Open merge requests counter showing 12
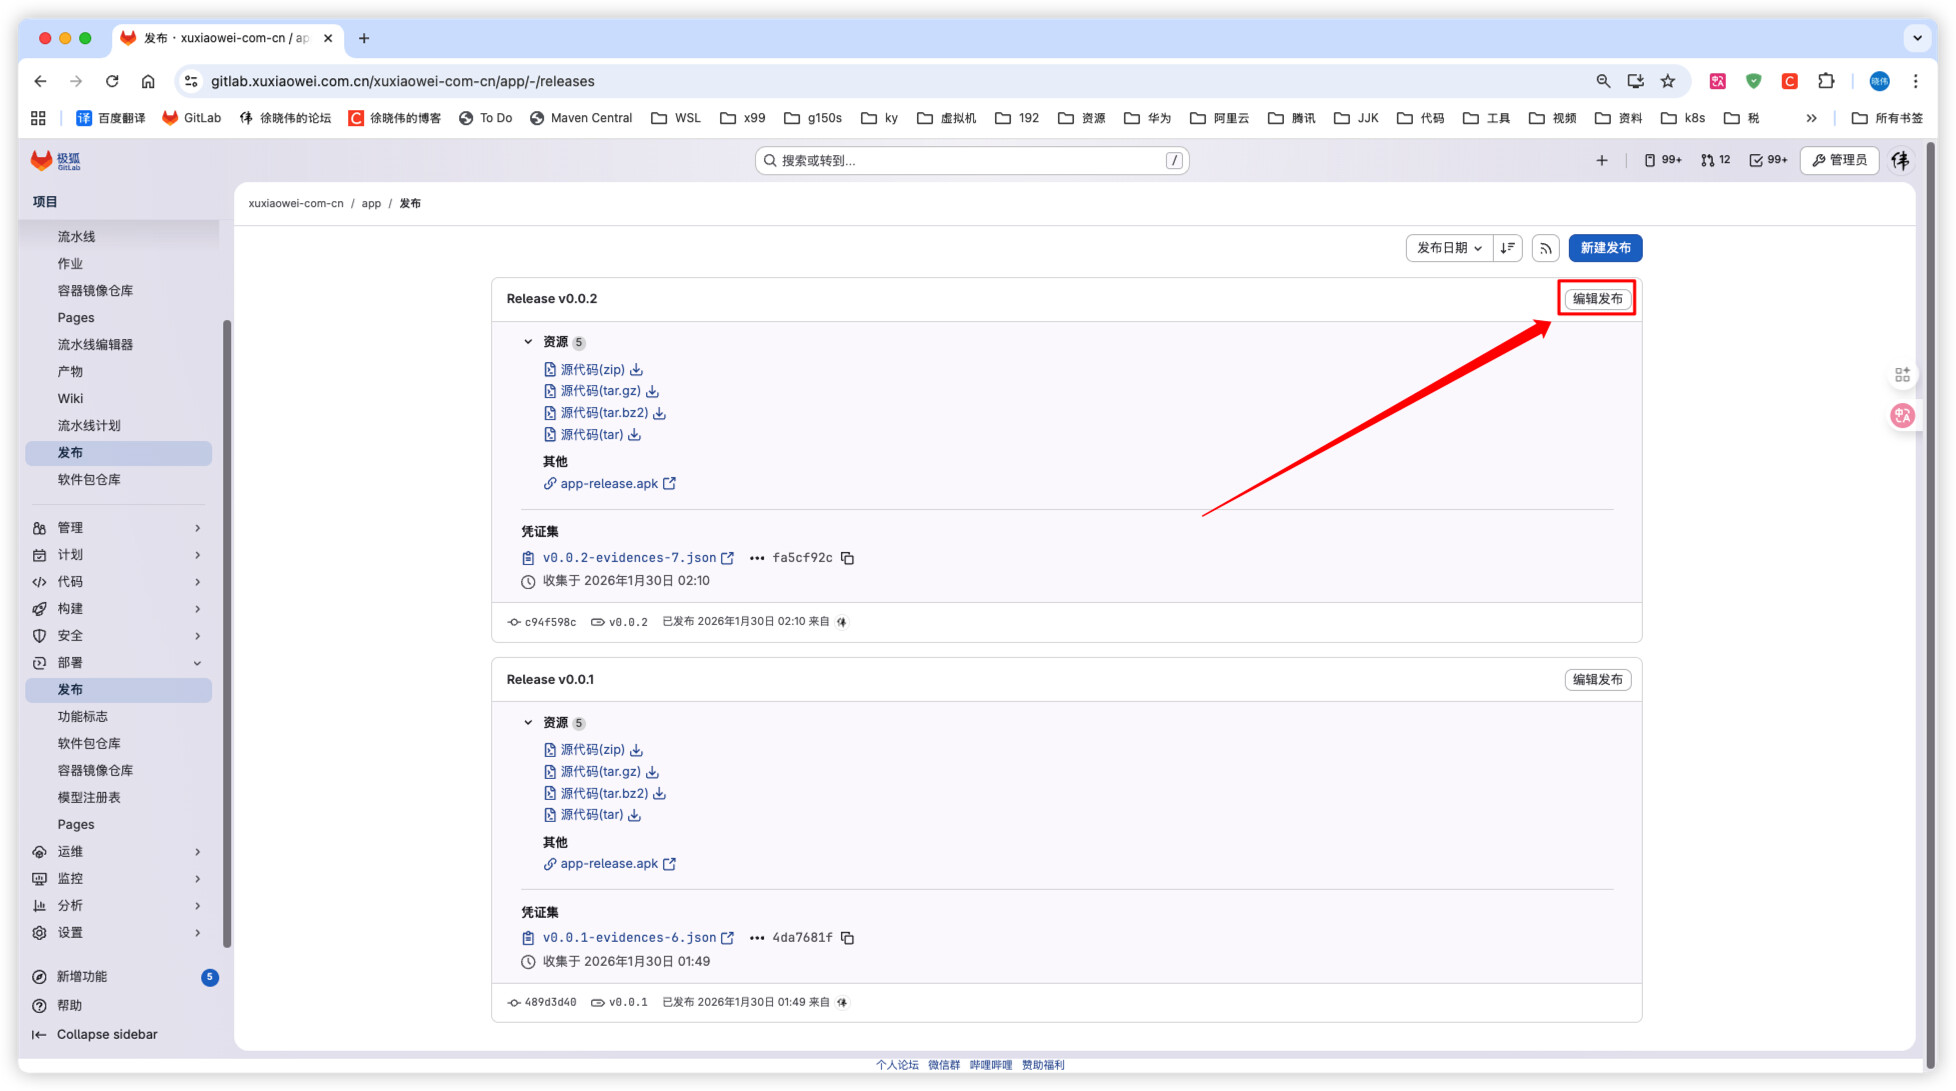The width and height of the screenshot is (1956, 1091). pyautogui.click(x=1715, y=160)
